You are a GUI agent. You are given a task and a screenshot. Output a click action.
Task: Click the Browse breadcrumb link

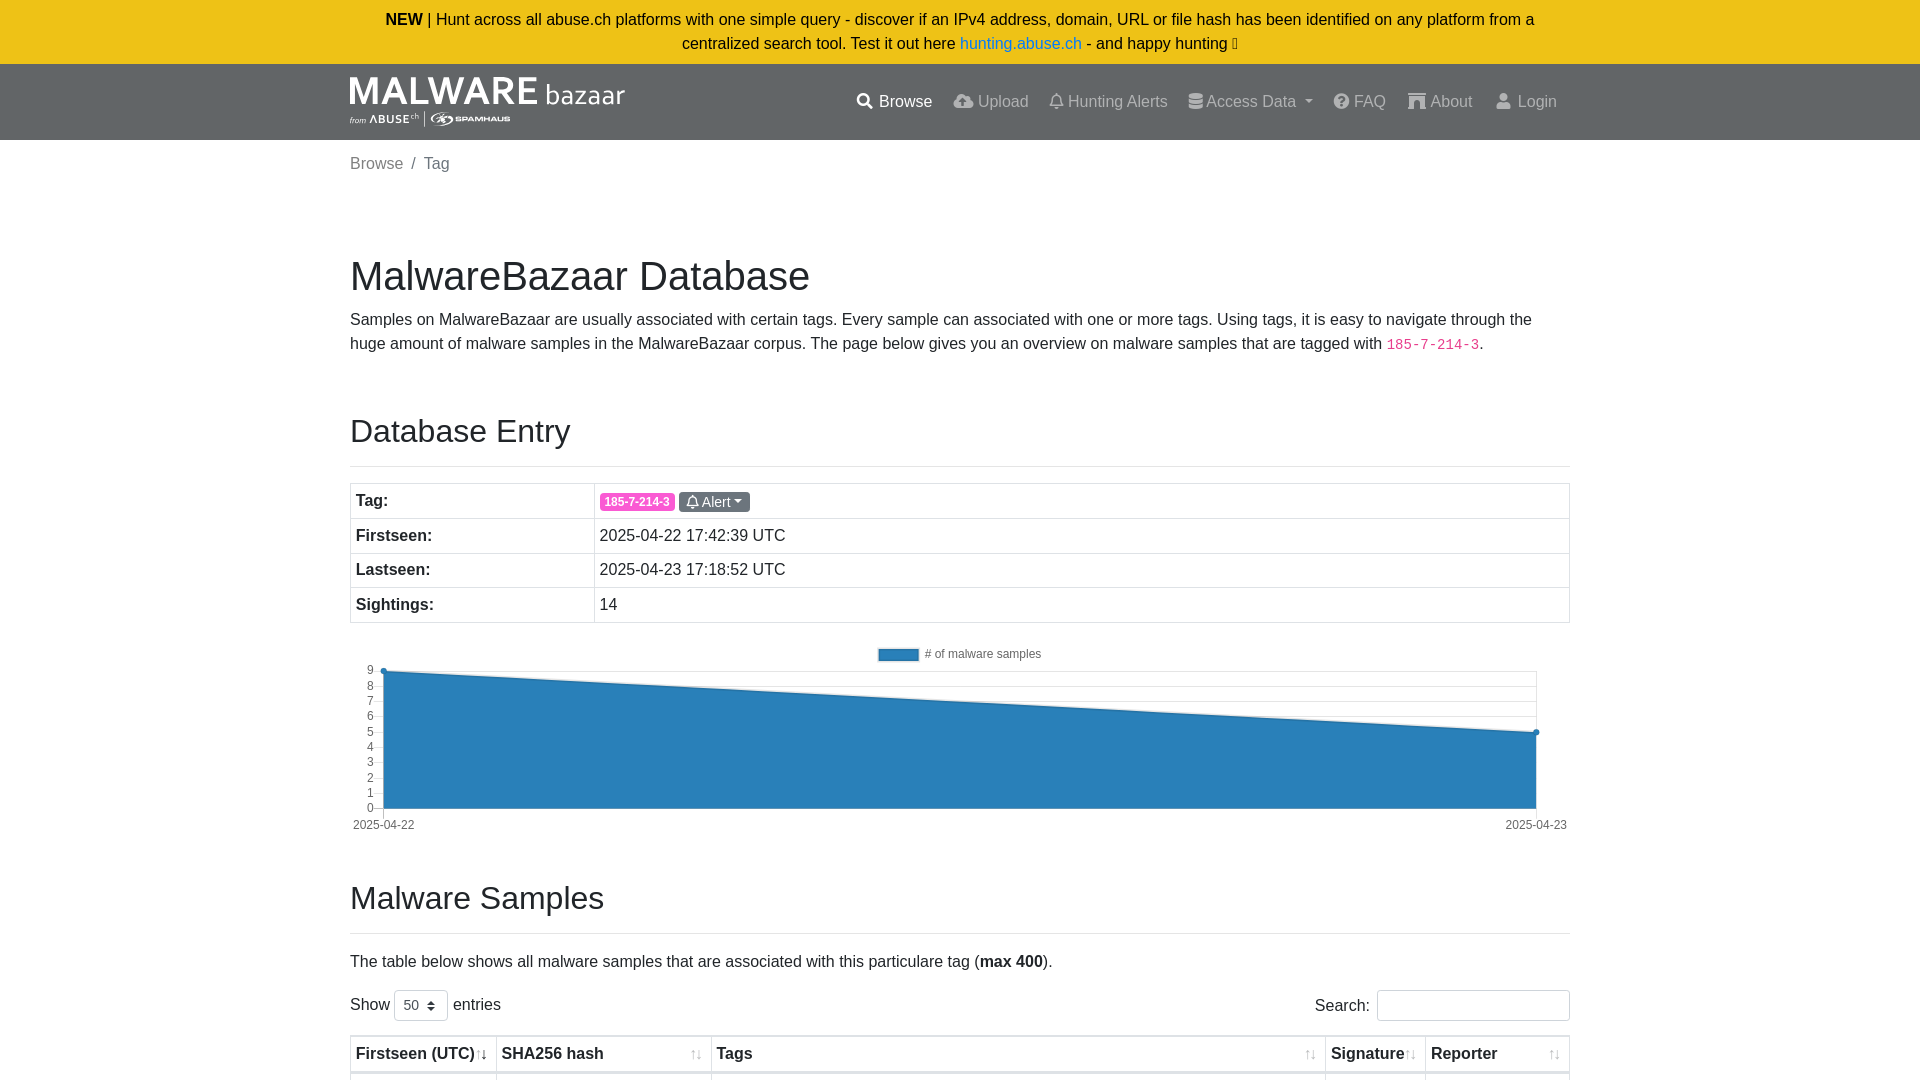click(376, 164)
